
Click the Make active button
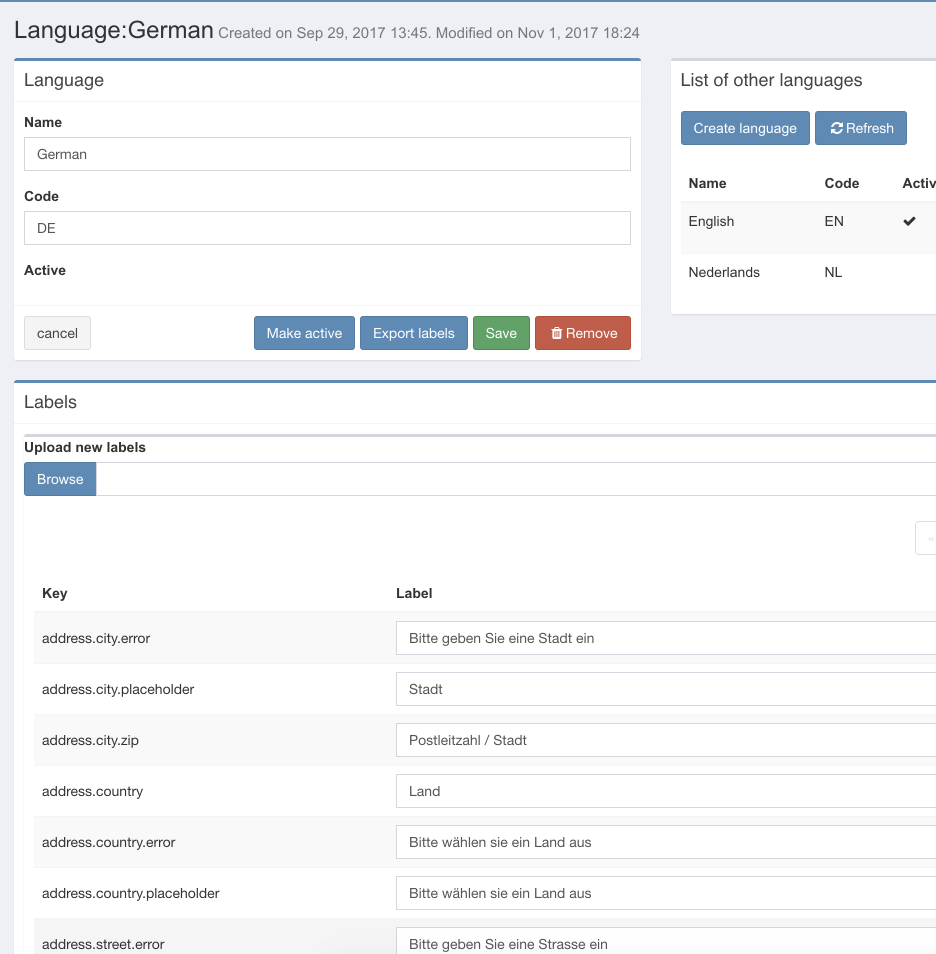click(304, 333)
